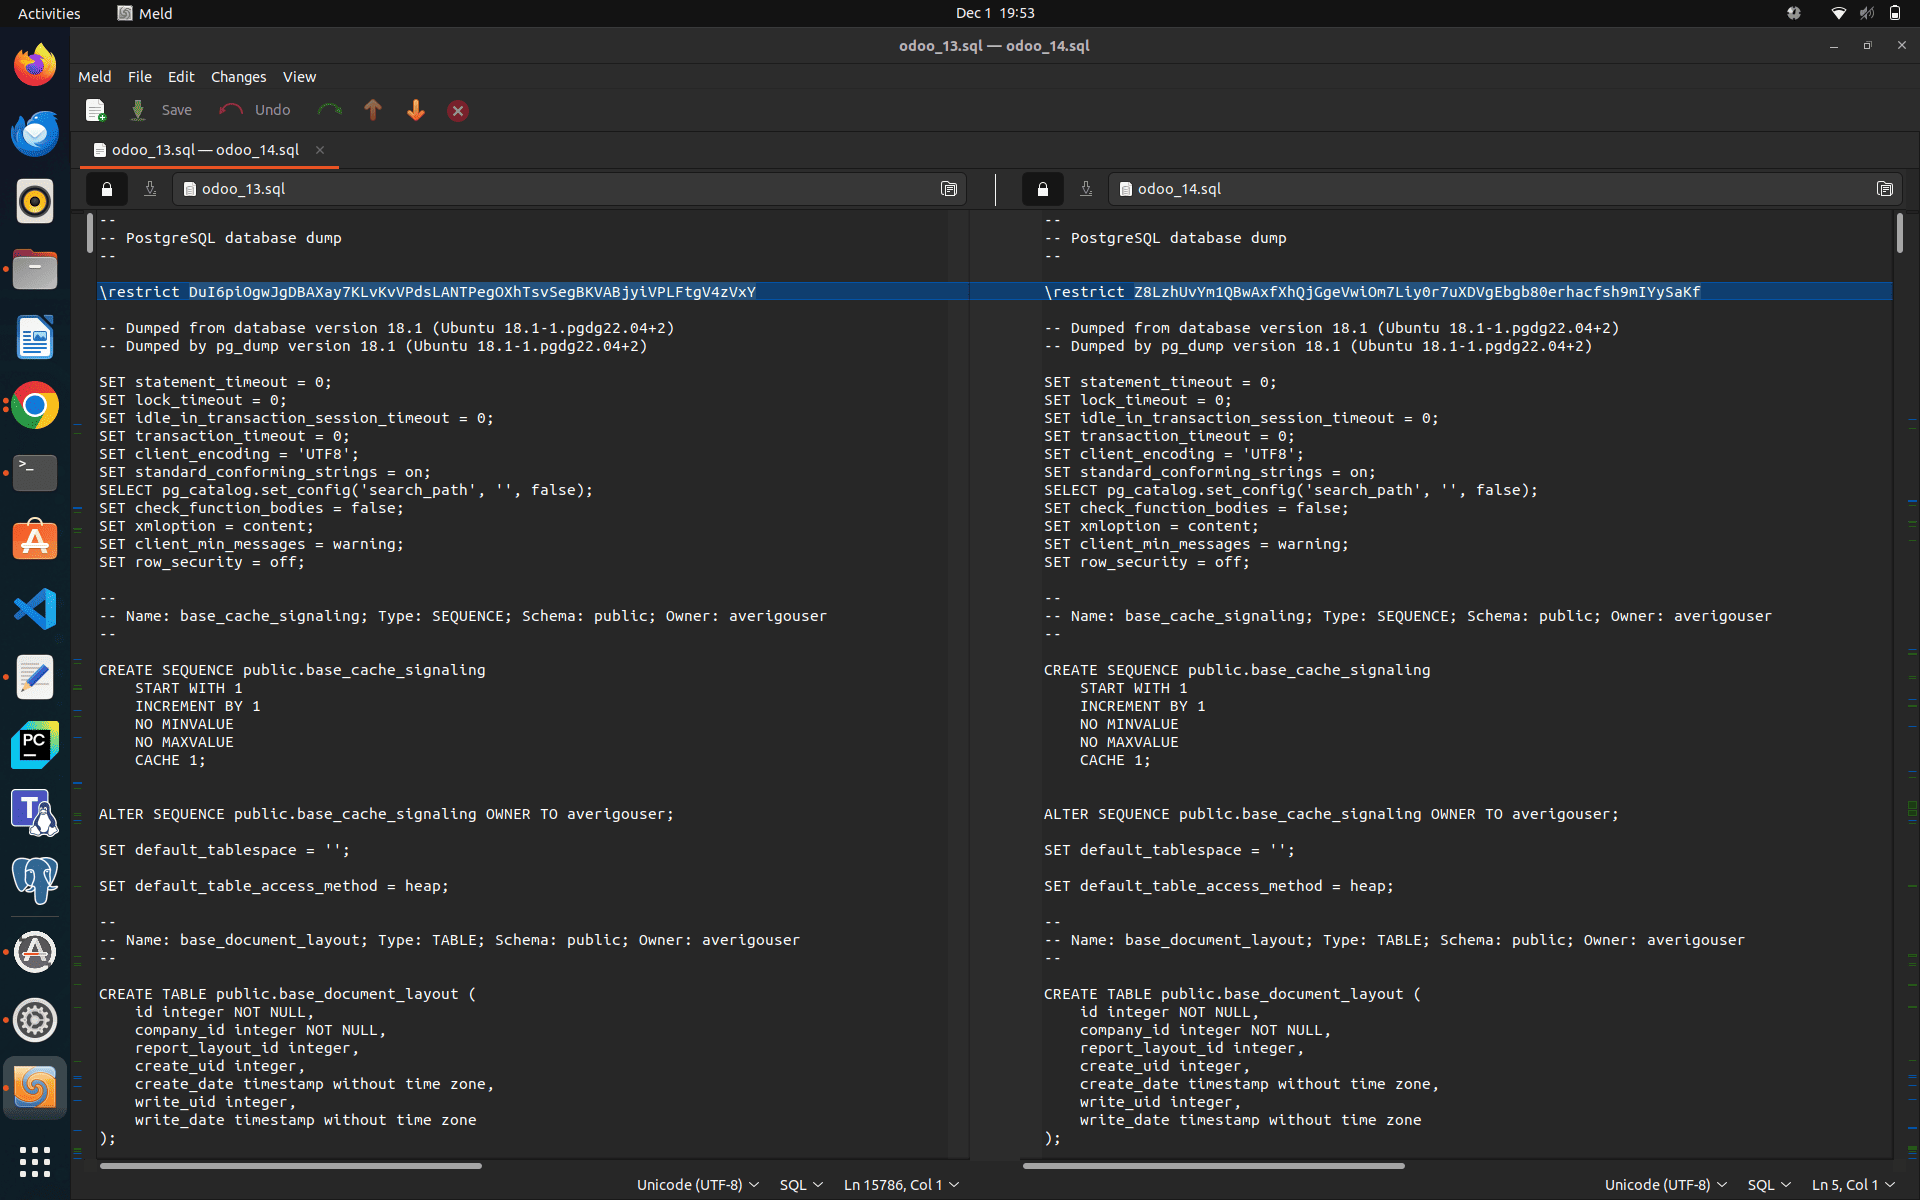
Task: Launch Firefox from the Ubuntu dock
Action: tap(34, 63)
